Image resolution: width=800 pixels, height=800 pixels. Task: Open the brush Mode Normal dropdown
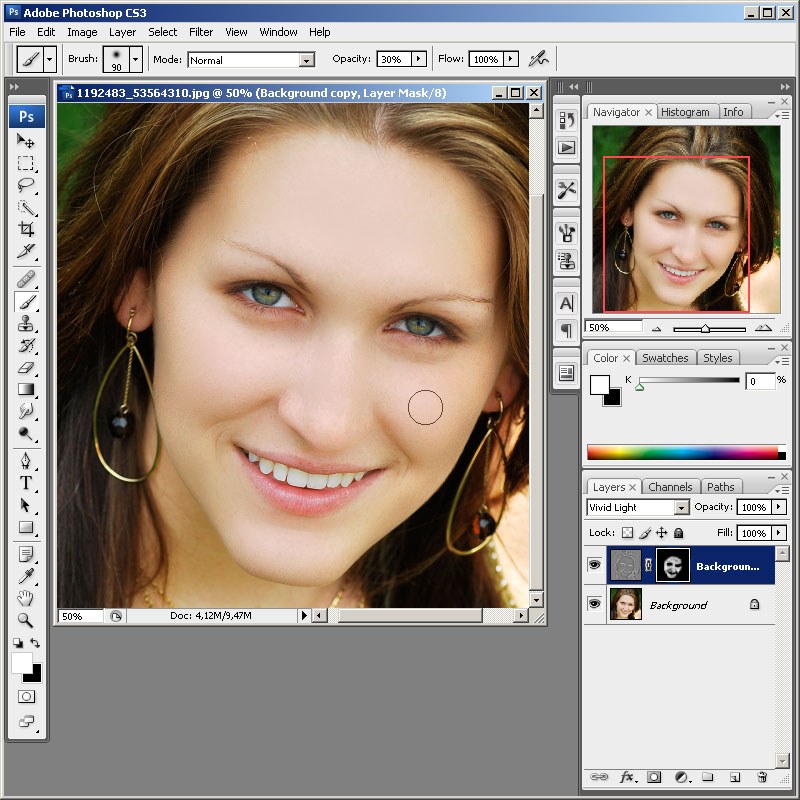point(251,60)
